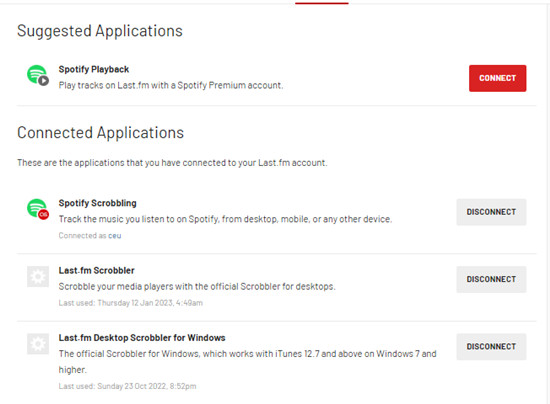Click the 'official Scrobbler for Windows' description text
Viewport: 550px width, 404px height.
tap(247, 362)
